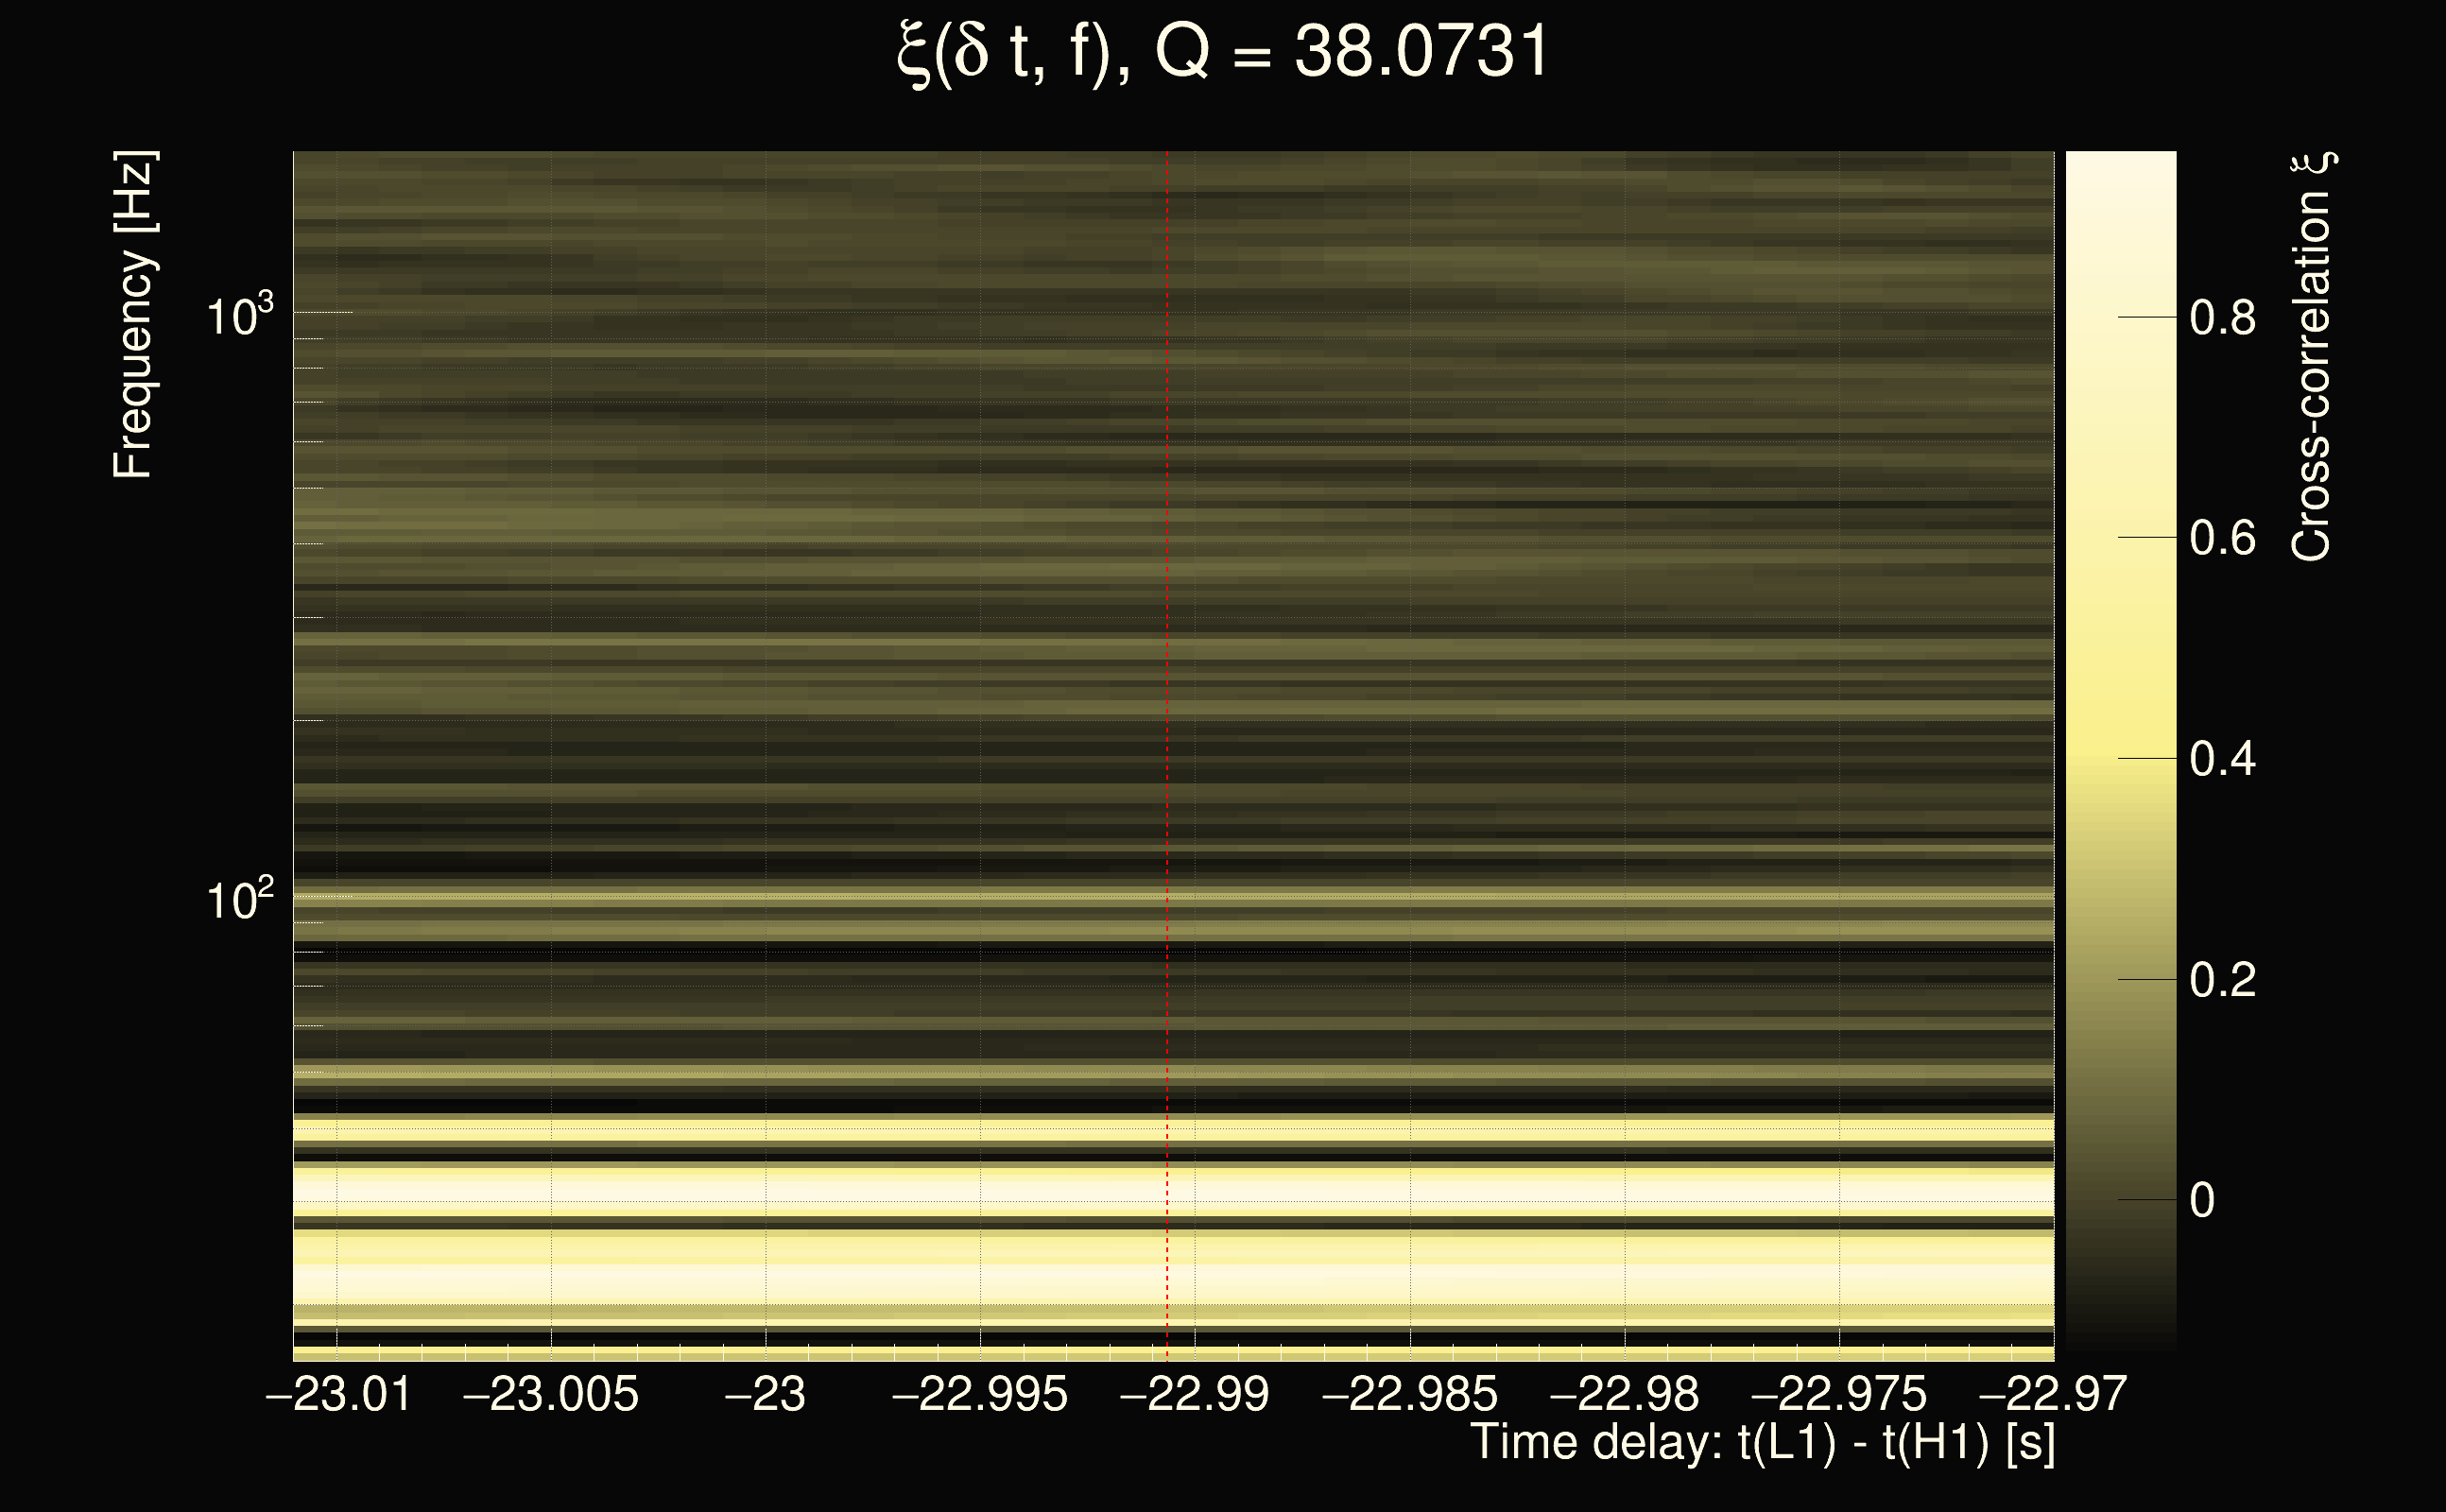The height and width of the screenshot is (1512, 2446).
Task: Click the time delay t(L1) - t(H1) x-axis label
Action: (x=1762, y=1442)
